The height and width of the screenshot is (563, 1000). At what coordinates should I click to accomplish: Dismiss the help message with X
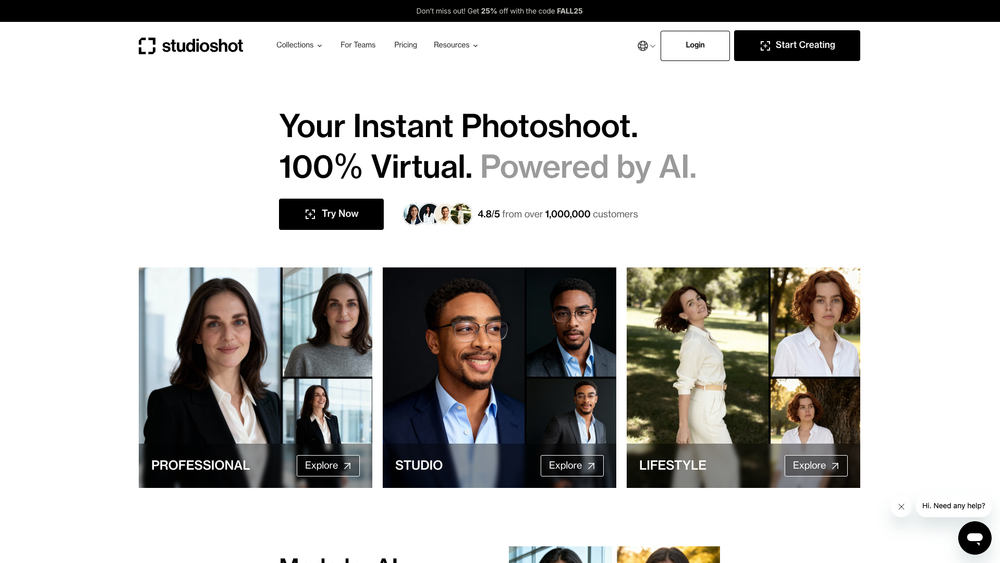click(x=901, y=507)
